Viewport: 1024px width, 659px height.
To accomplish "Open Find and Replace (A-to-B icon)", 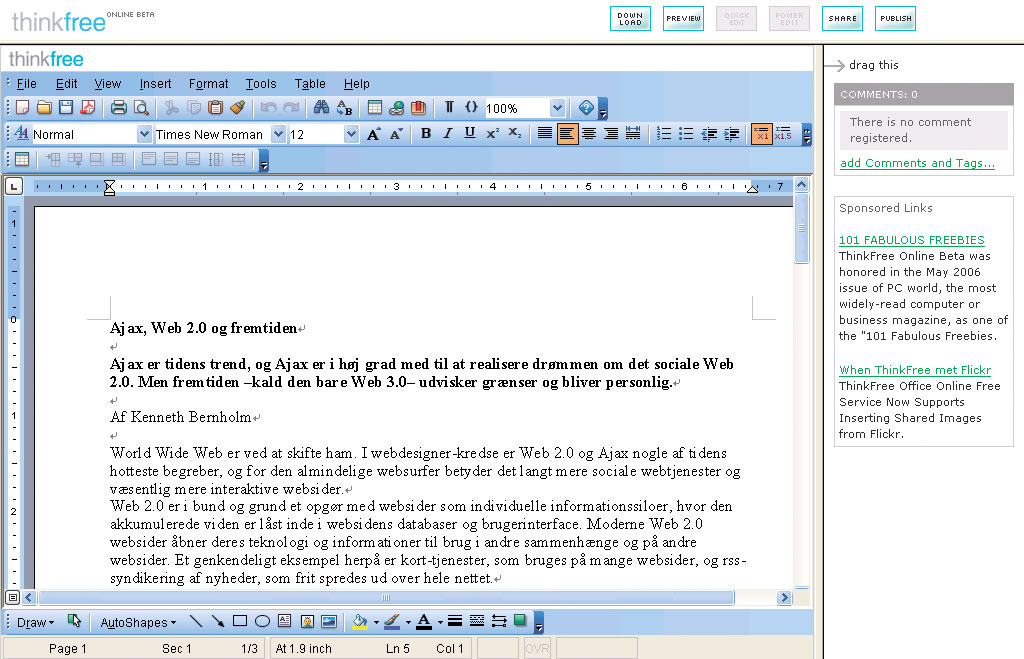I will (344, 108).
